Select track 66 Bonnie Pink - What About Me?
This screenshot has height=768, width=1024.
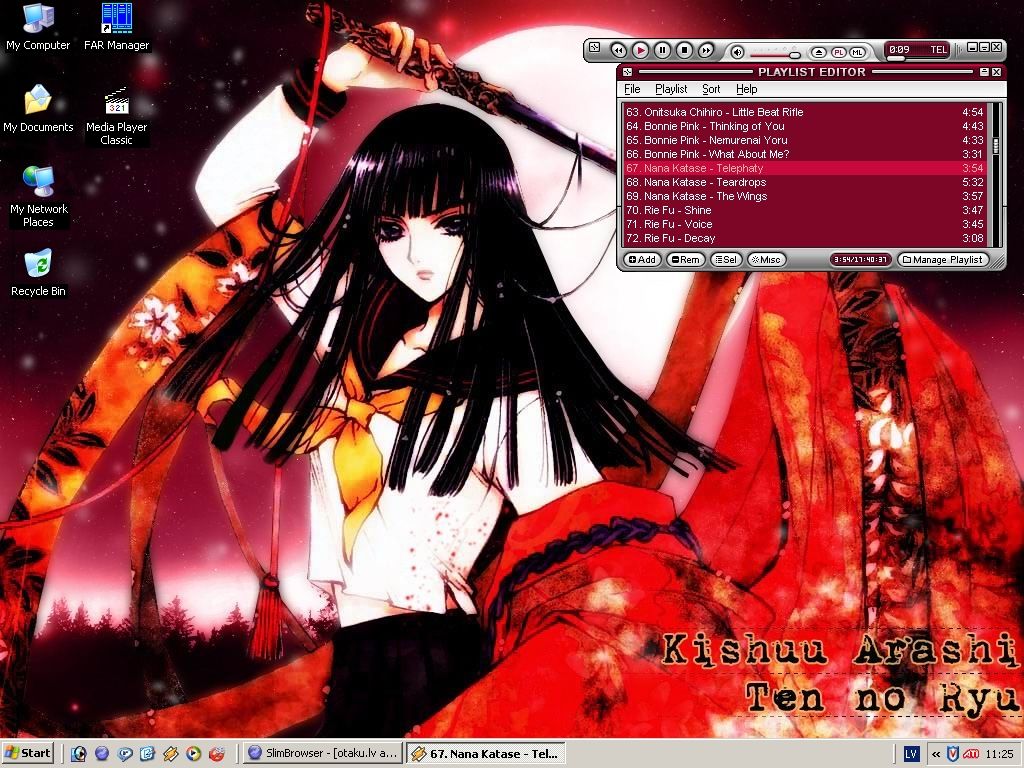[805, 154]
